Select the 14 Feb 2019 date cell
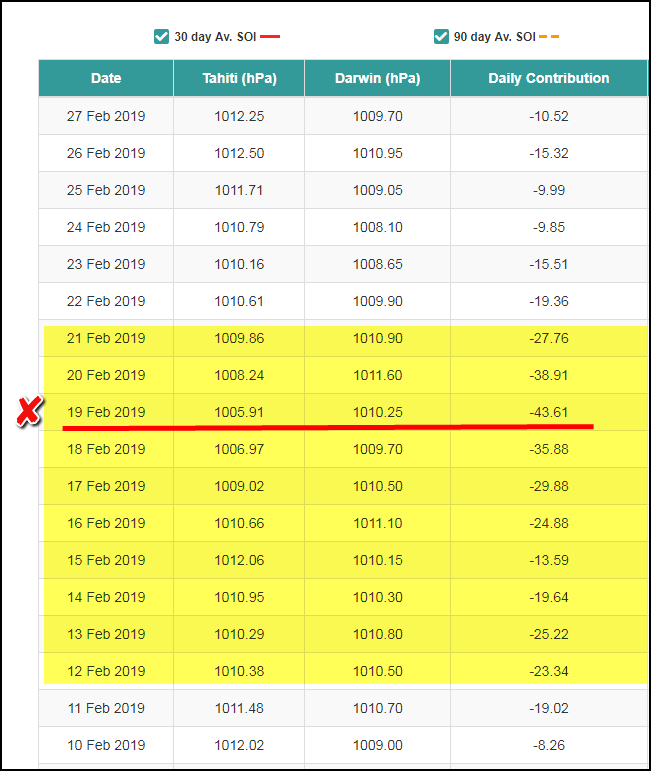The height and width of the screenshot is (771, 651). point(106,597)
